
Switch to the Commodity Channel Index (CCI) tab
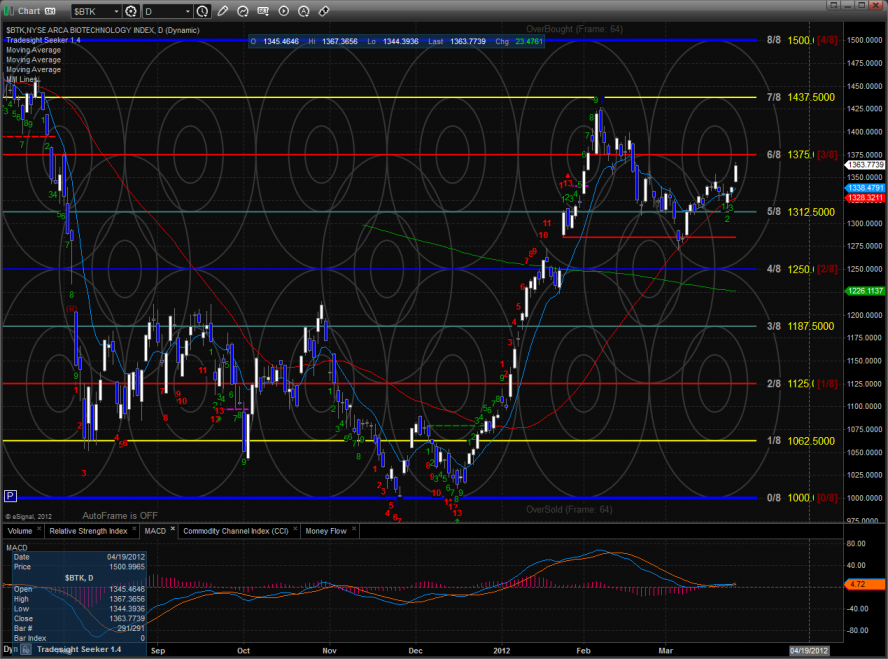point(237,531)
